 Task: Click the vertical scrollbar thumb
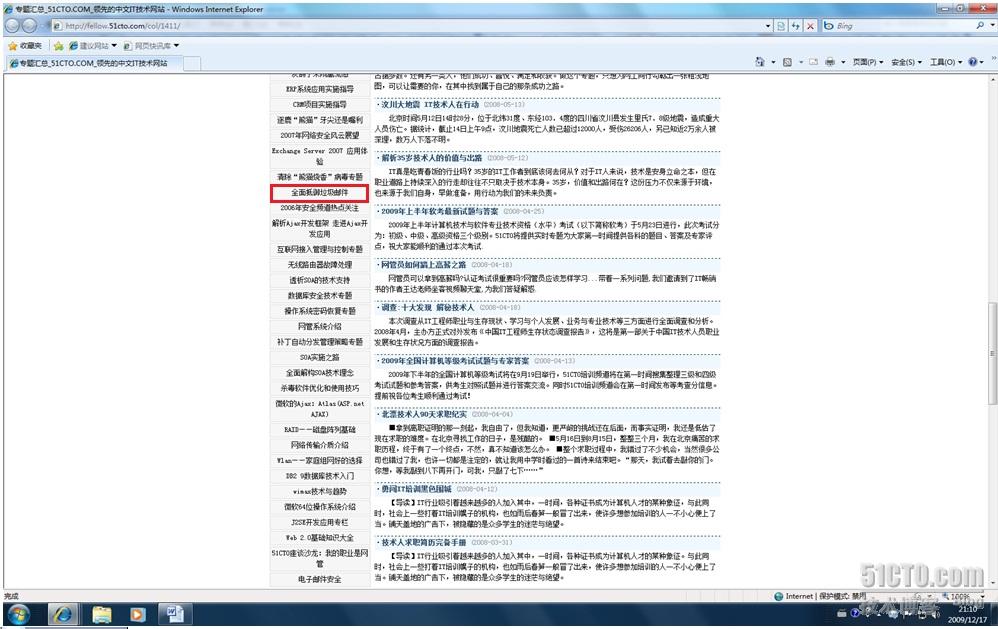pyautogui.click(x=992, y=353)
